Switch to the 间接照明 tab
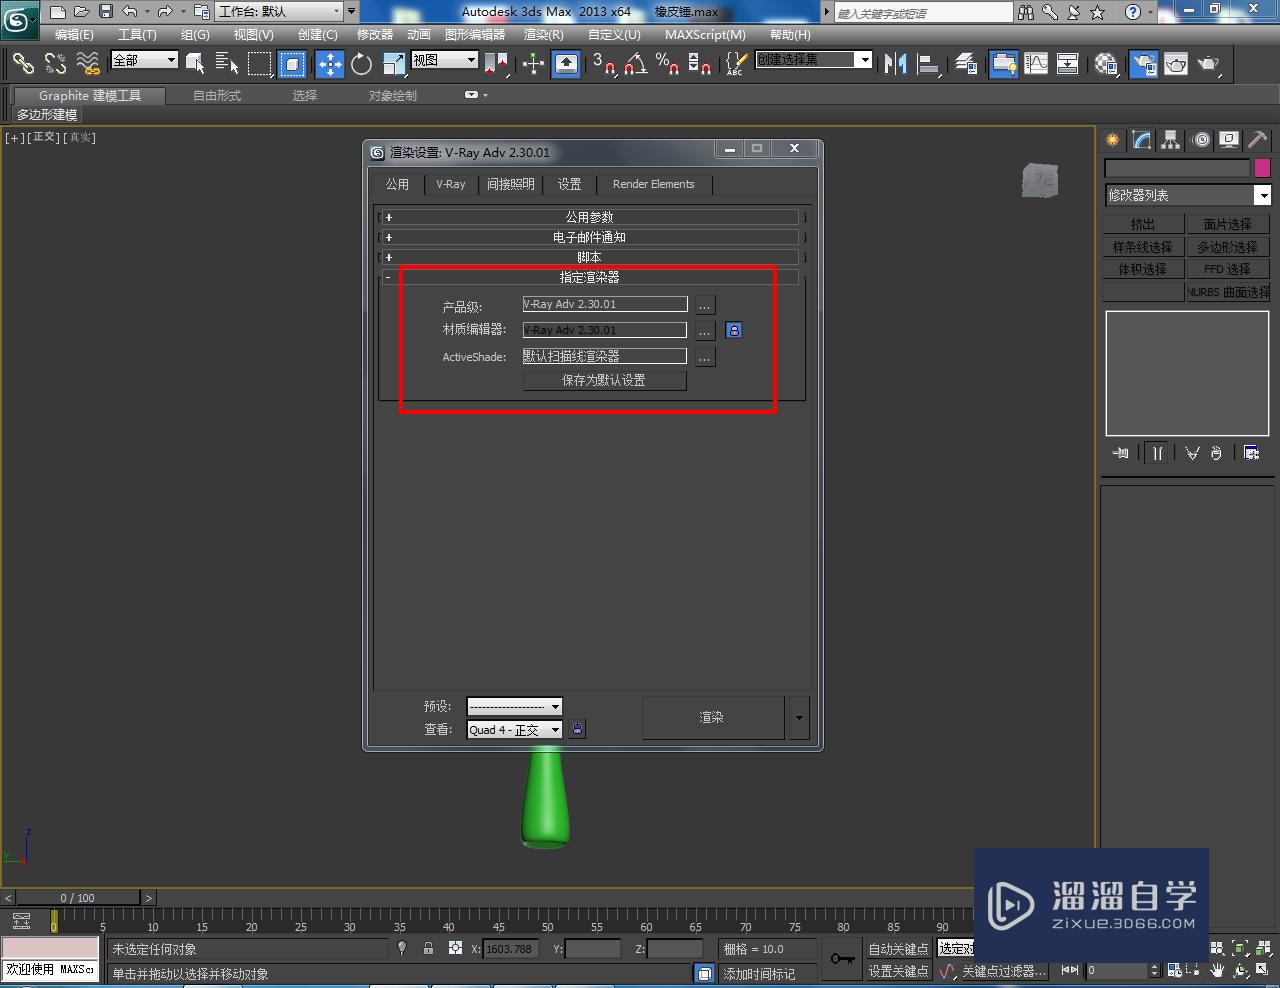 pos(511,184)
